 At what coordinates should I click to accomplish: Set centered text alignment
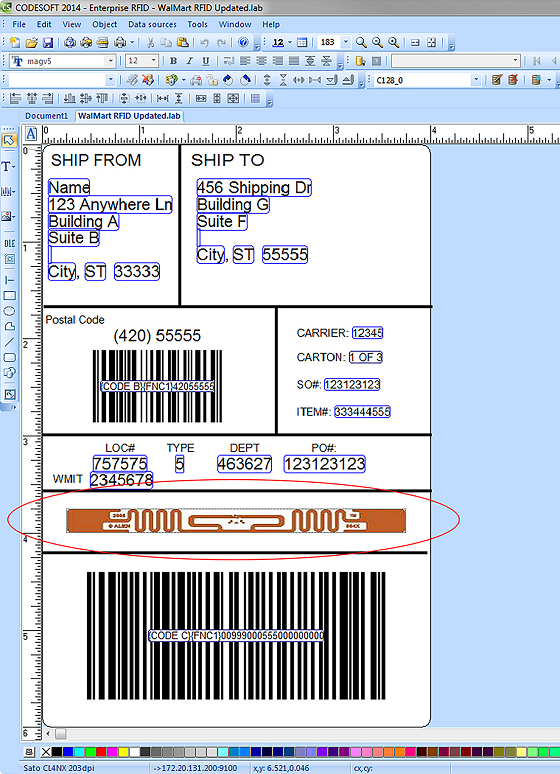click(261, 61)
